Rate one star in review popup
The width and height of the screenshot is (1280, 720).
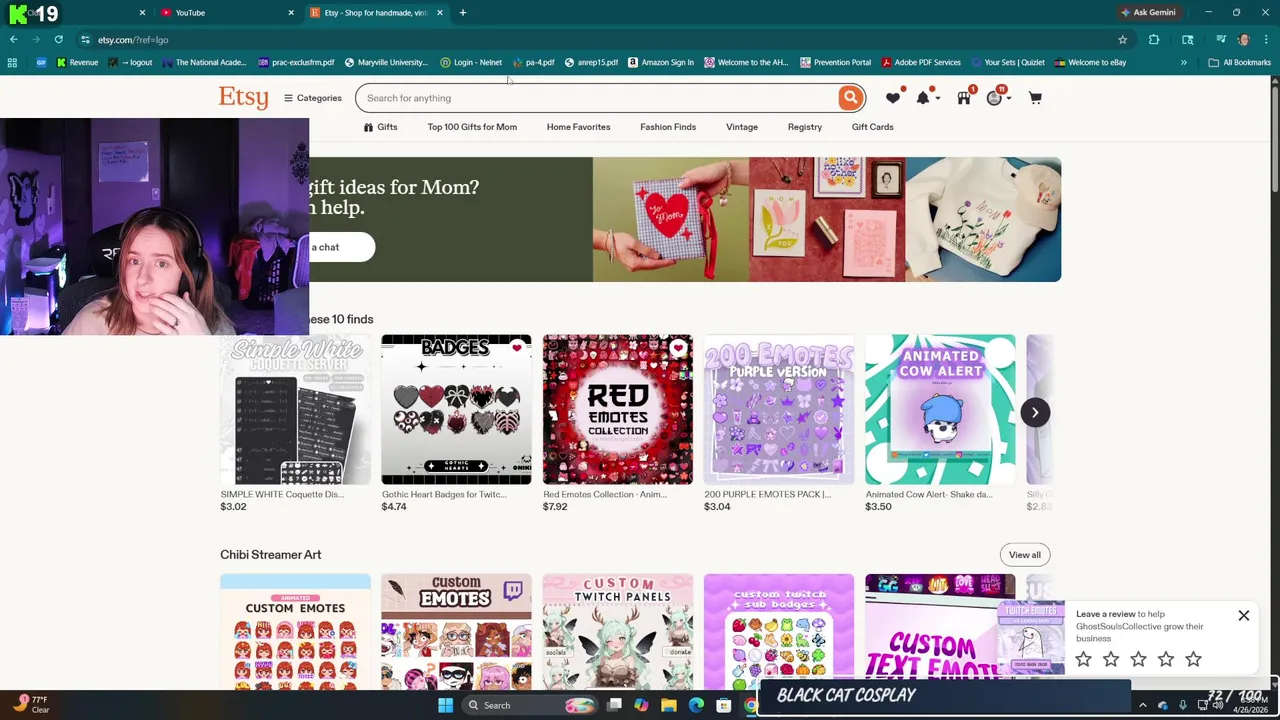(x=1084, y=659)
